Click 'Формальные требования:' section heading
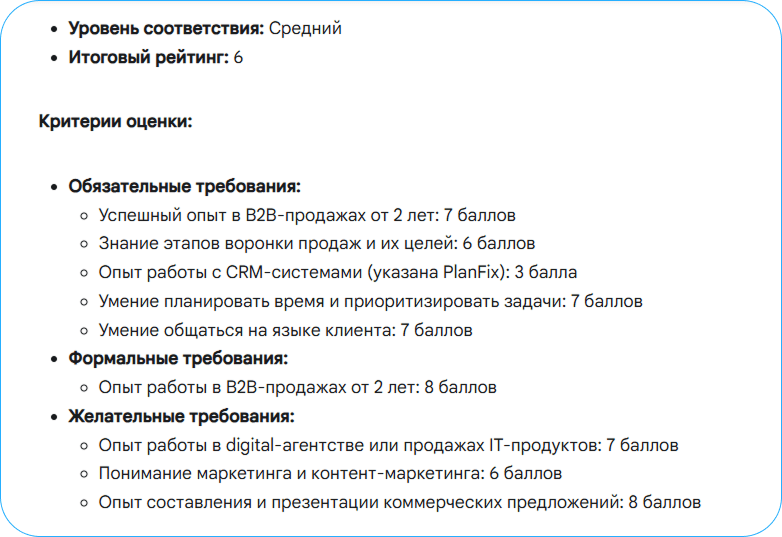 tap(178, 358)
